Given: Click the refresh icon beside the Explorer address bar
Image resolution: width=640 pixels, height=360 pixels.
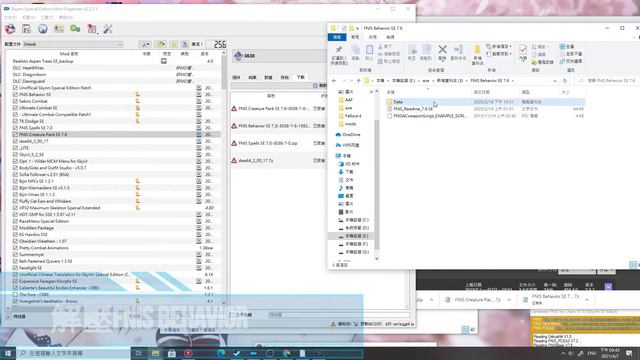Looking at the screenshot, I should tap(565, 81).
